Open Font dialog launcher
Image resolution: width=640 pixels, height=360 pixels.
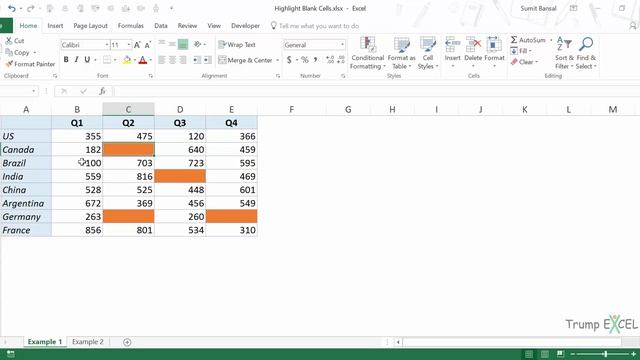click(151, 76)
